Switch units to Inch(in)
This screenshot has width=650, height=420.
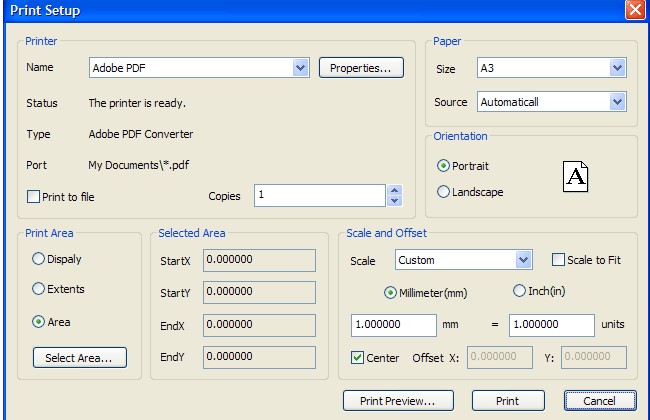pyautogui.click(x=519, y=292)
